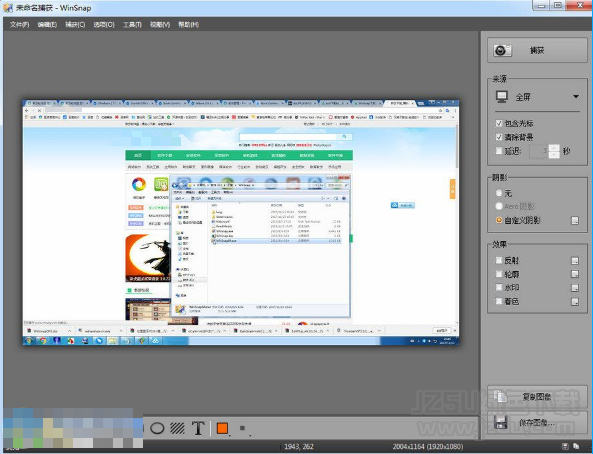This screenshot has height=454, width=593.
Task: Open the 反射 reflection settings button
Action: point(575,260)
